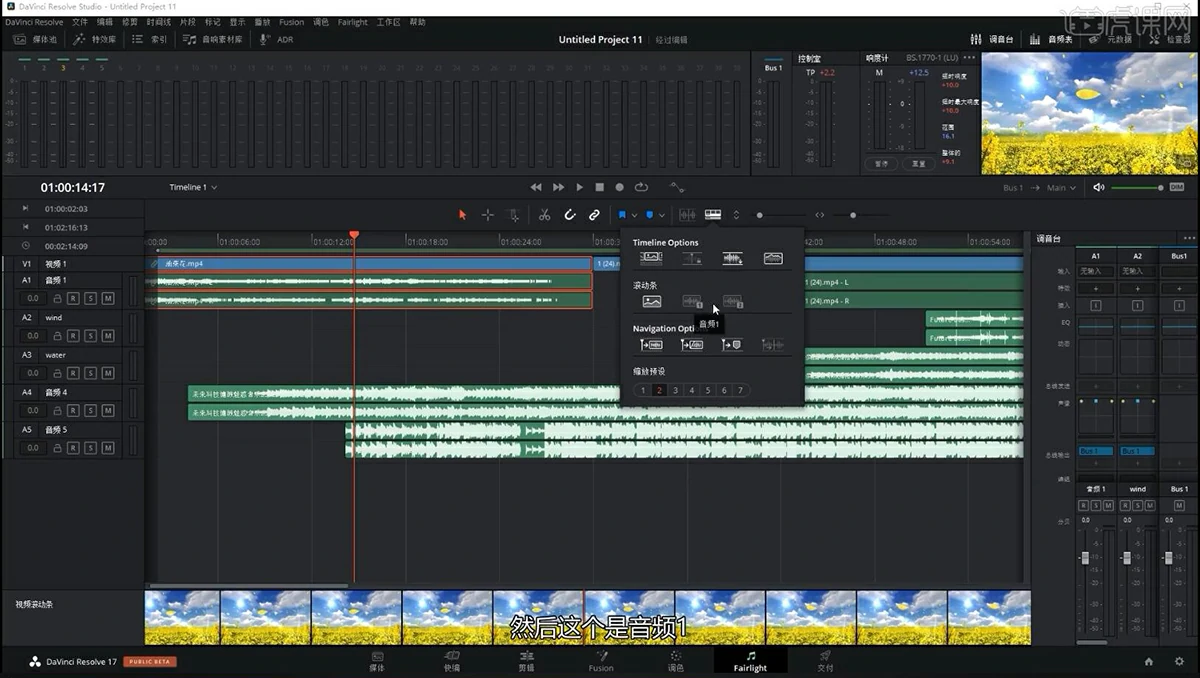This screenshot has width=1200, height=678.
Task: Open the automation tool icon in transport
Action: pos(677,187)
